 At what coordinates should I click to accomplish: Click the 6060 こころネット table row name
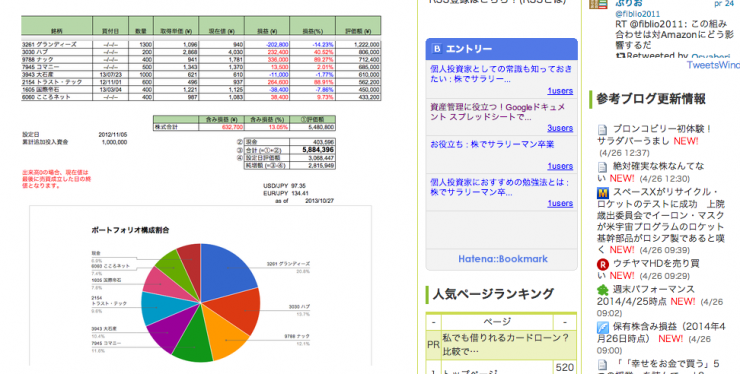(x=46, y=97)
